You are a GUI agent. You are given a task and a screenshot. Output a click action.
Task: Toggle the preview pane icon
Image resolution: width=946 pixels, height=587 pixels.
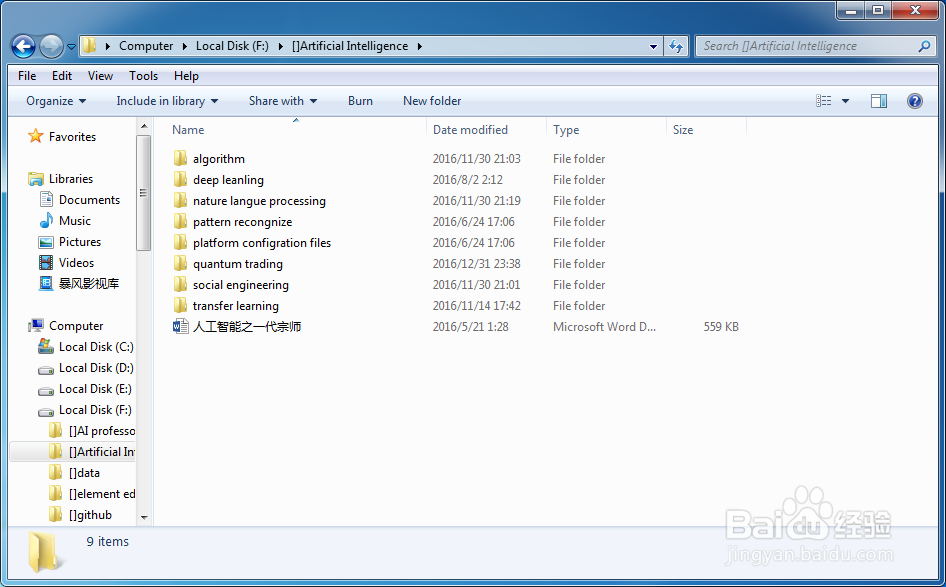[x=879, y=101]
